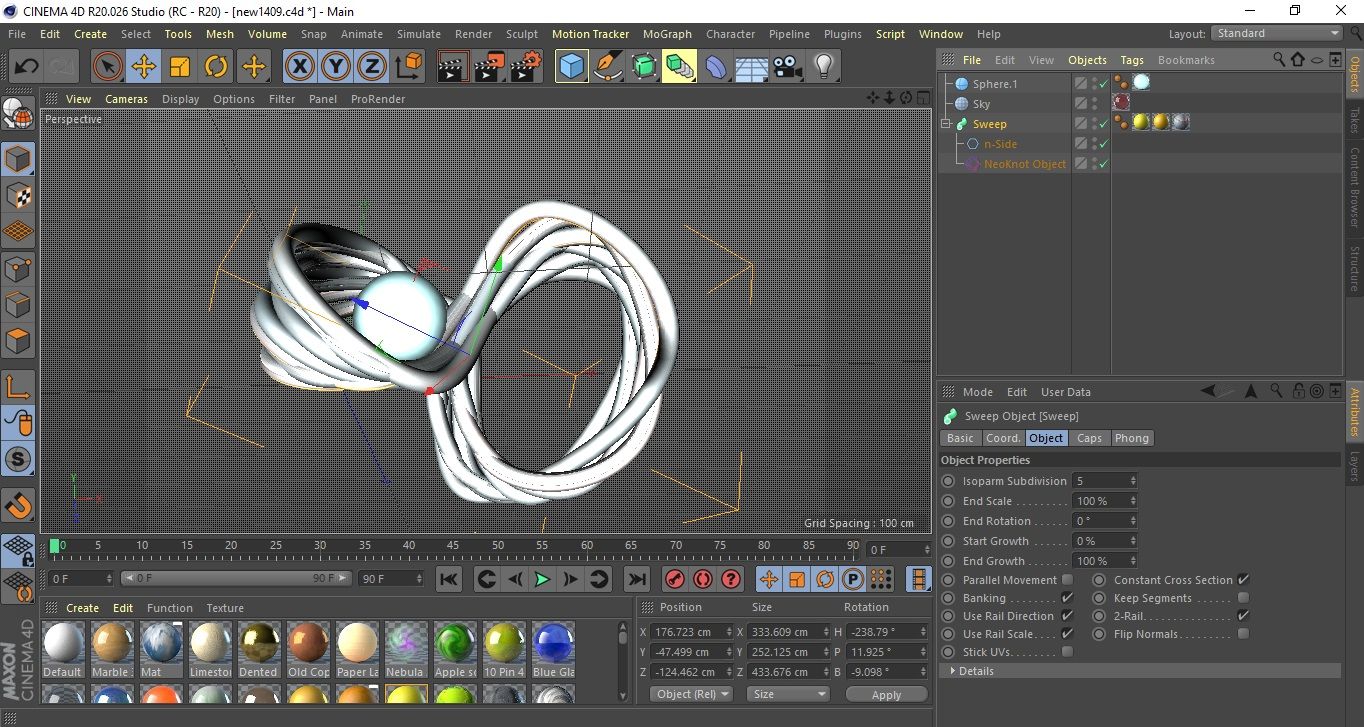1364x727 pixels.
Task: Add a Cube primitive object
Action: point(571,67)
